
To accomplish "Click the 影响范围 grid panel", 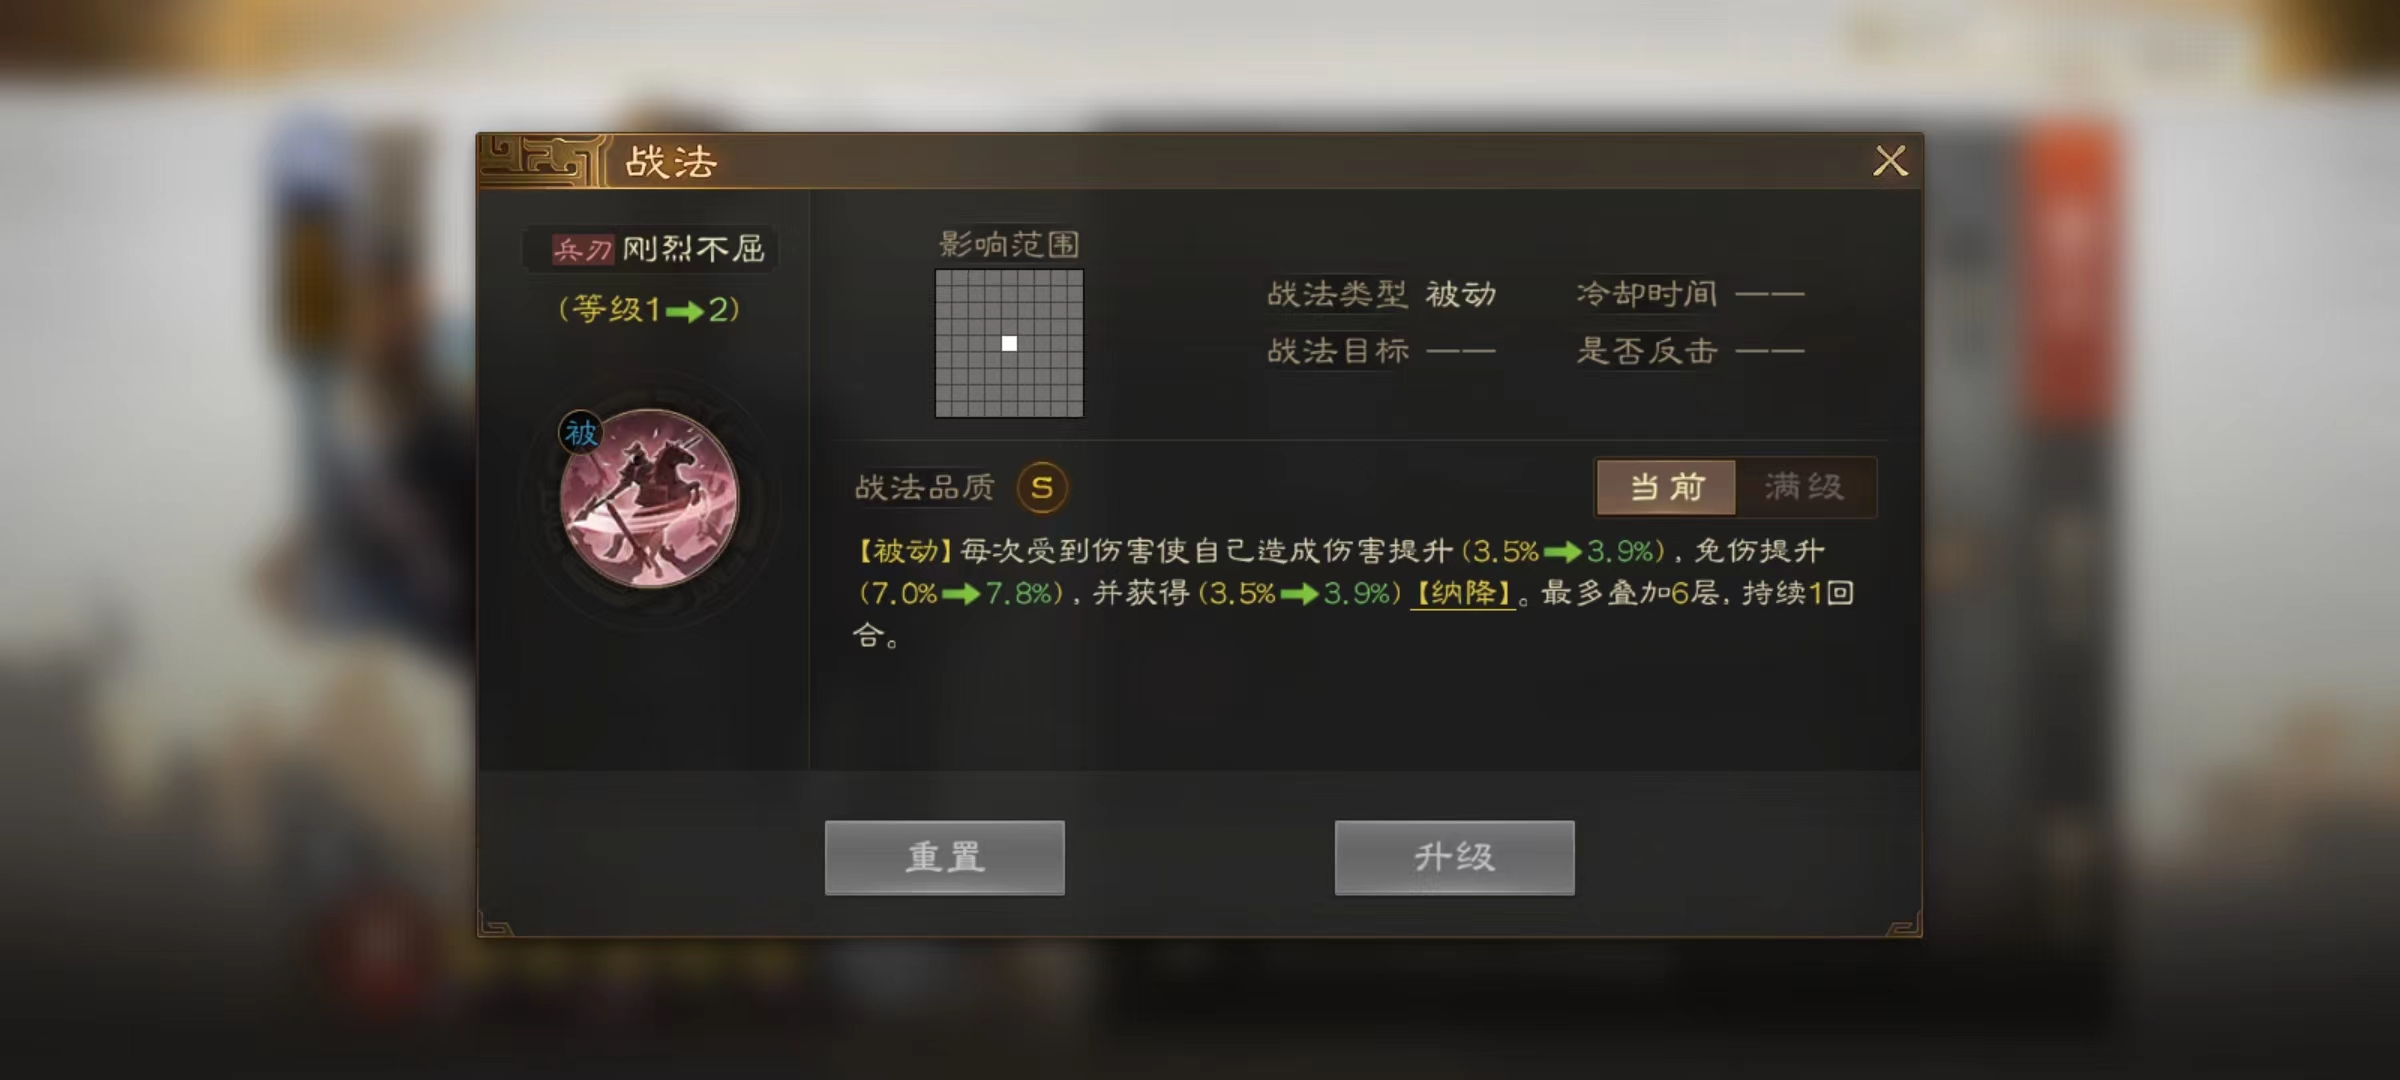I will (x=1009, y=343).
